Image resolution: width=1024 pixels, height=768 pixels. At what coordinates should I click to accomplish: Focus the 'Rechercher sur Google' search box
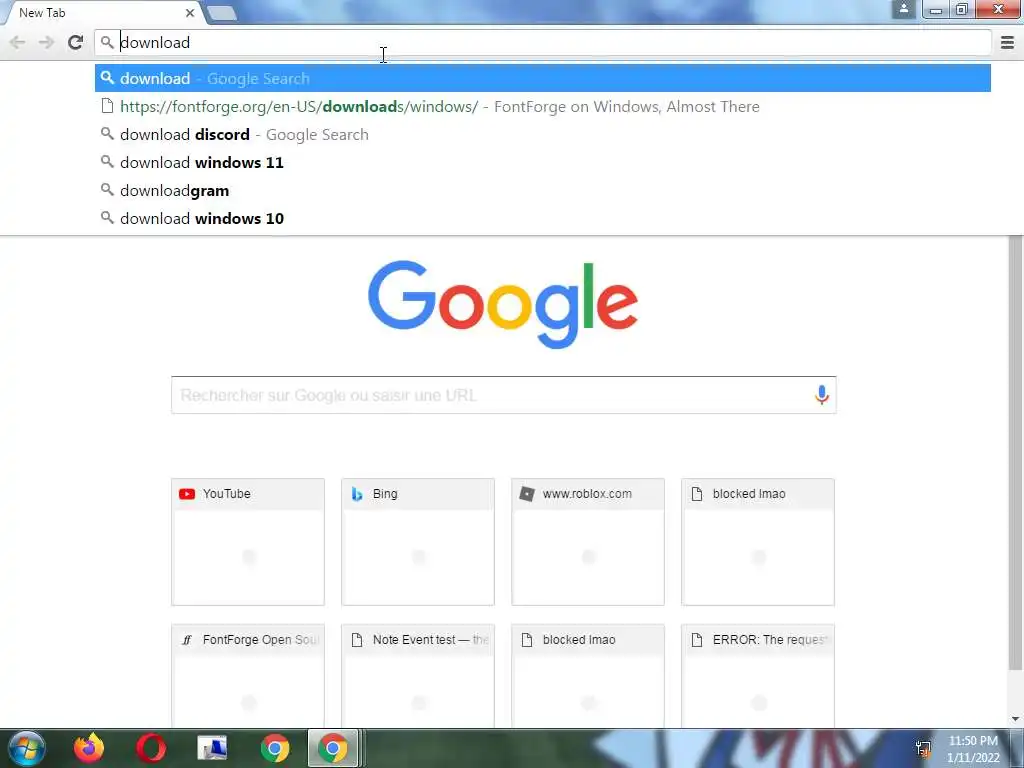pyautogui.click(x=504, y=395)
